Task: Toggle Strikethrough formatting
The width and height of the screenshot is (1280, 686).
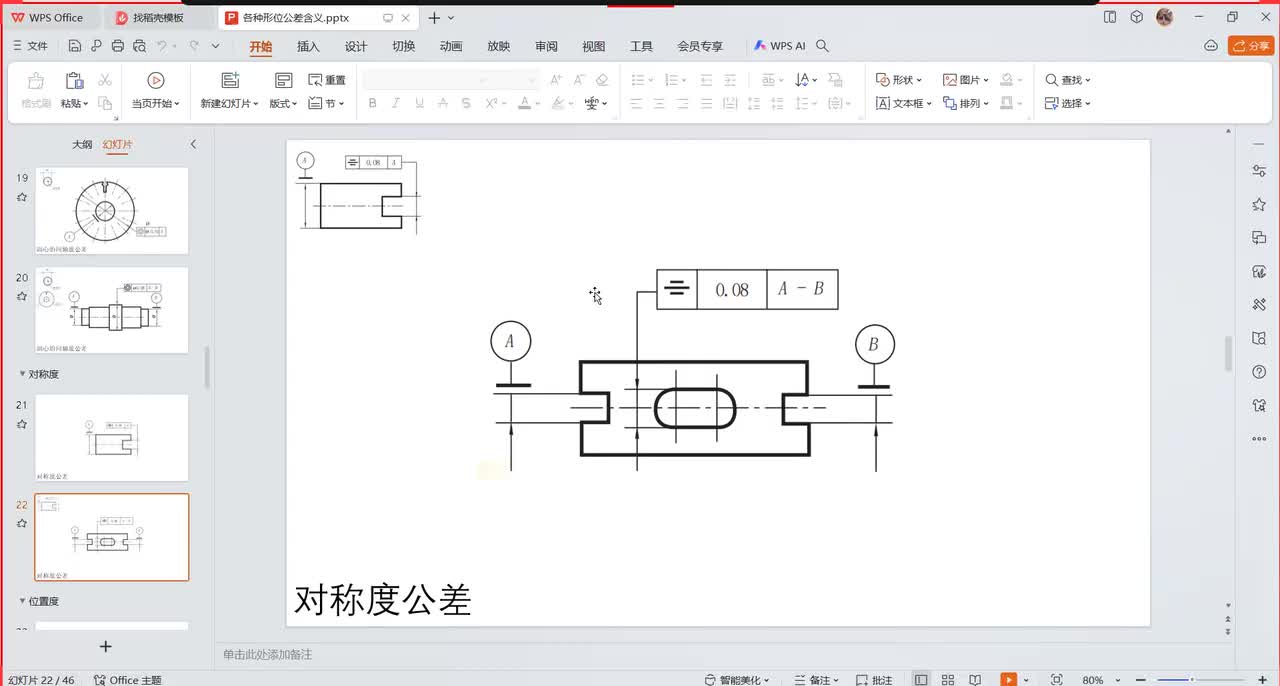Action: [443, 103]
